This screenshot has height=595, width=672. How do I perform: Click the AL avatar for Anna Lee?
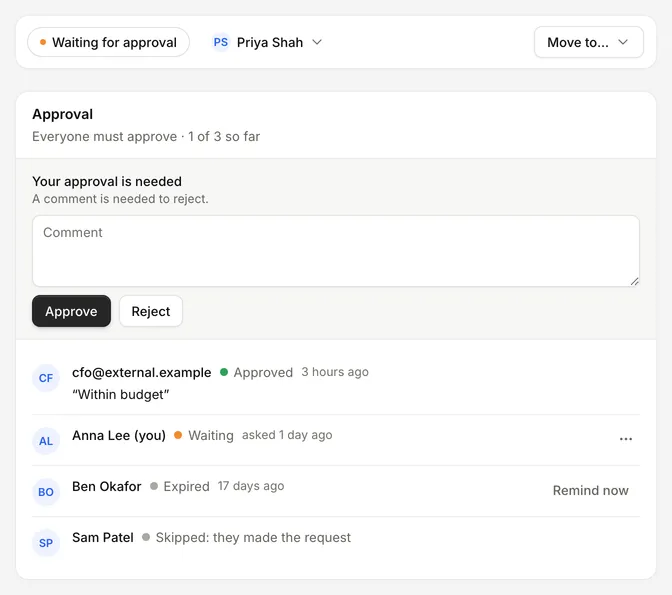coord(46,441)
